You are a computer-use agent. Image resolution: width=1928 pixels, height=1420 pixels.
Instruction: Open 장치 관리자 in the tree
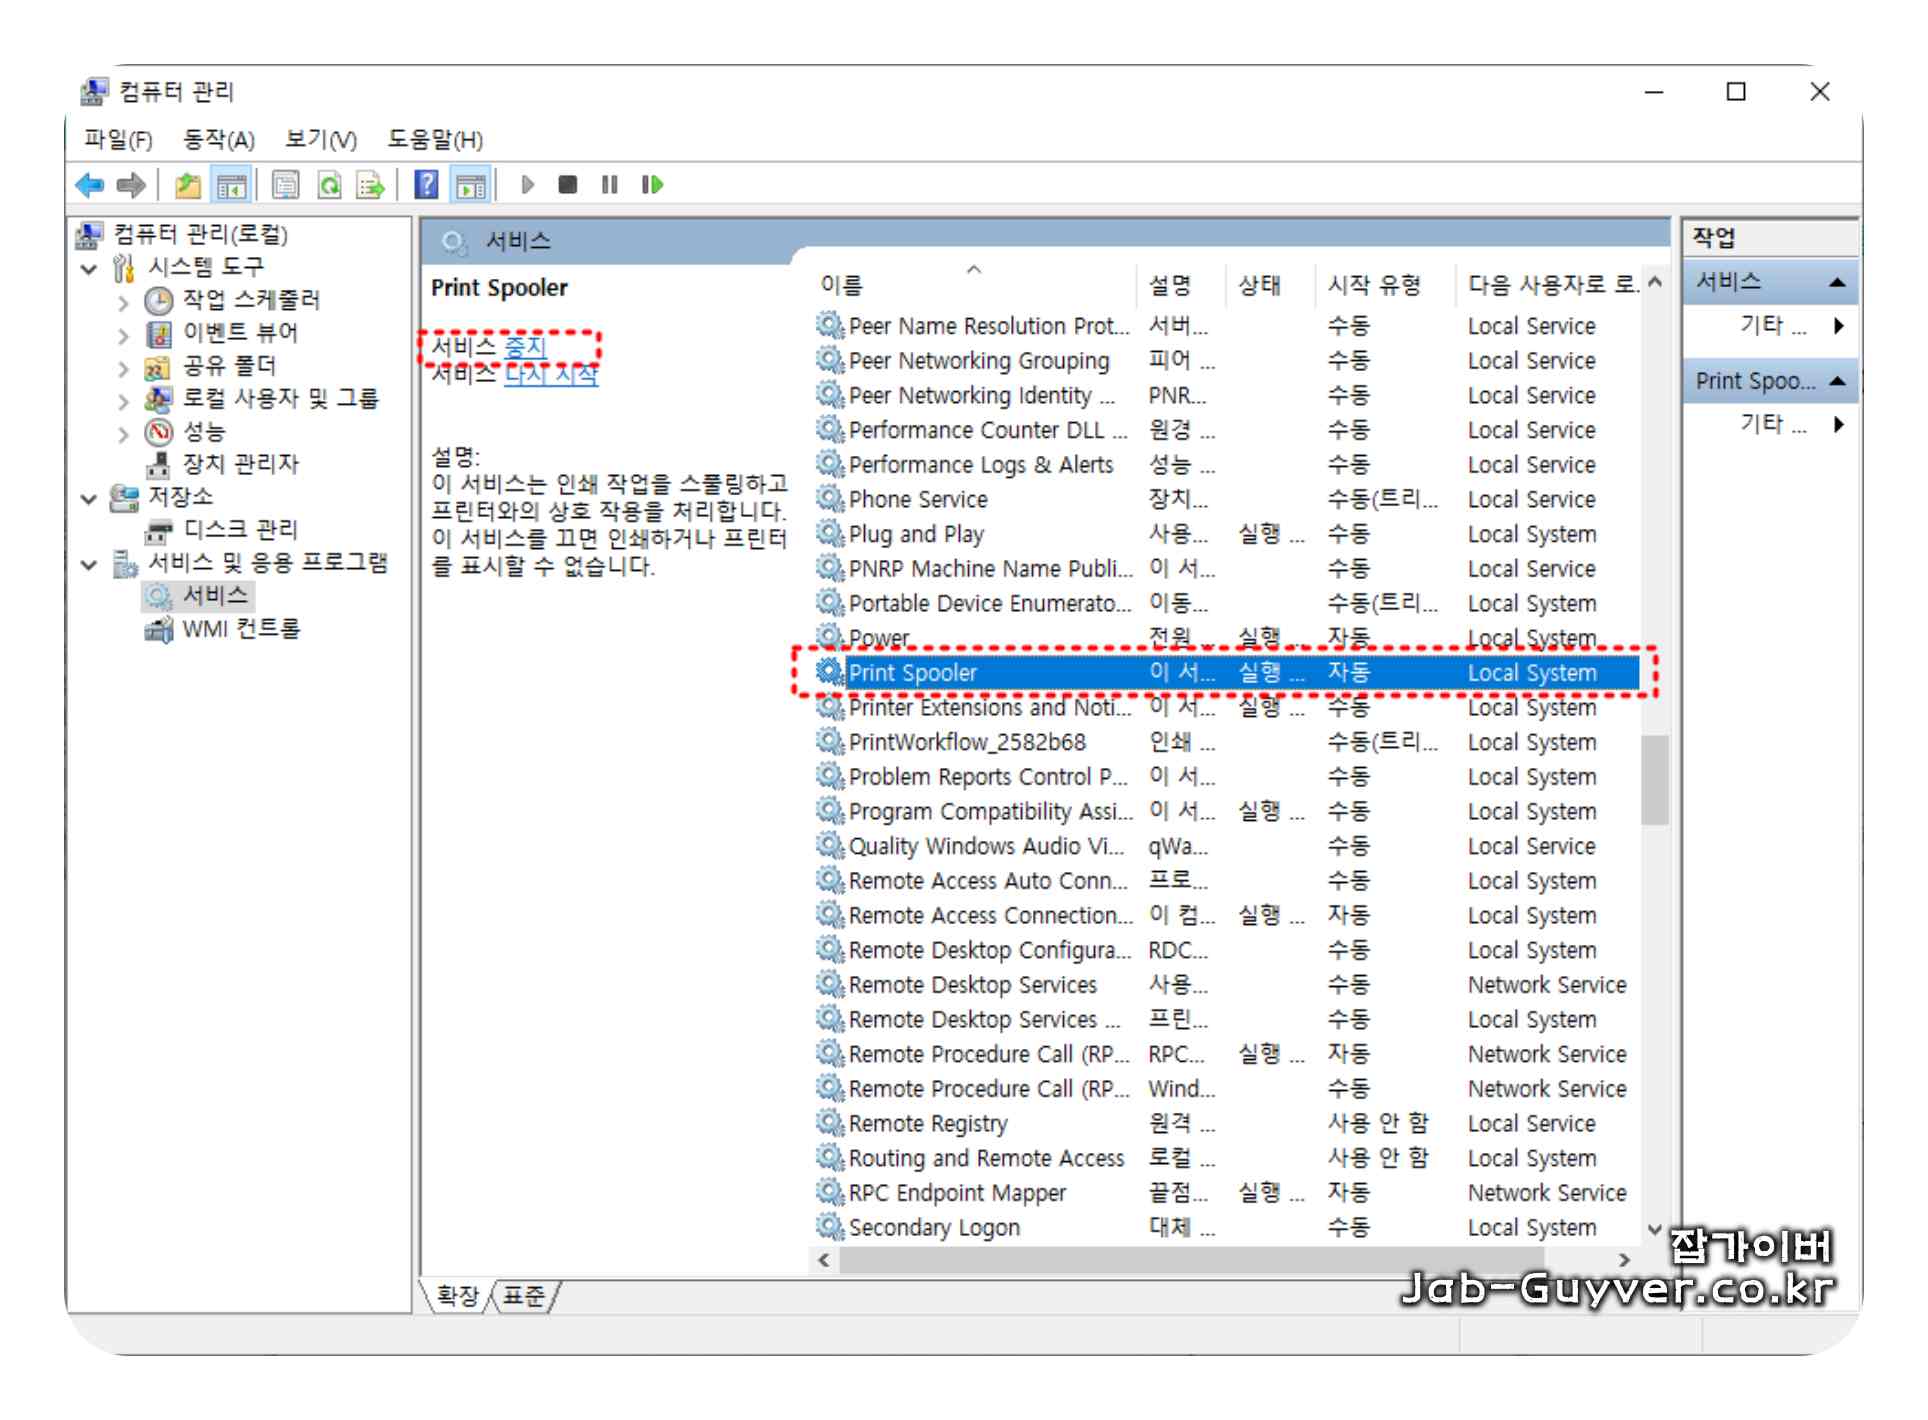pyautogui.click(x=240, y=464)
